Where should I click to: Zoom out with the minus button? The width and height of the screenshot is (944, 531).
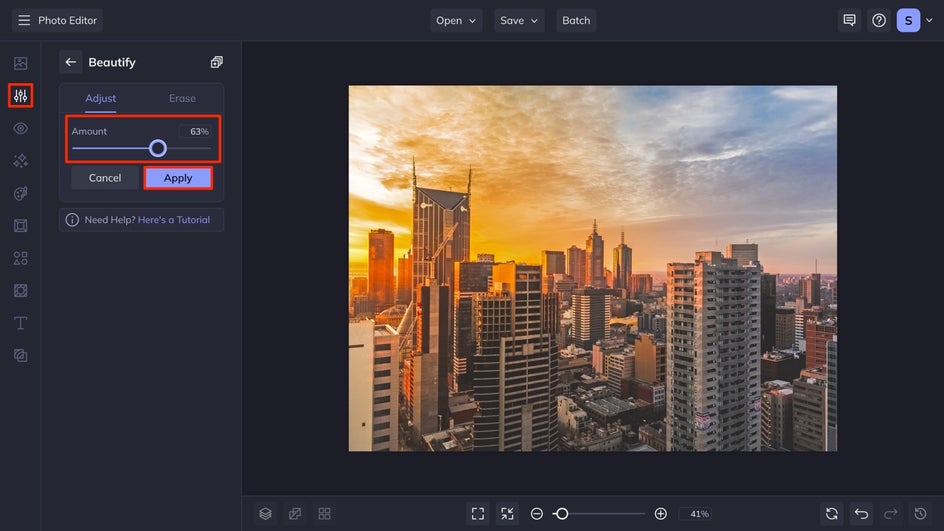pyautogui.click(x=537, y=514)
